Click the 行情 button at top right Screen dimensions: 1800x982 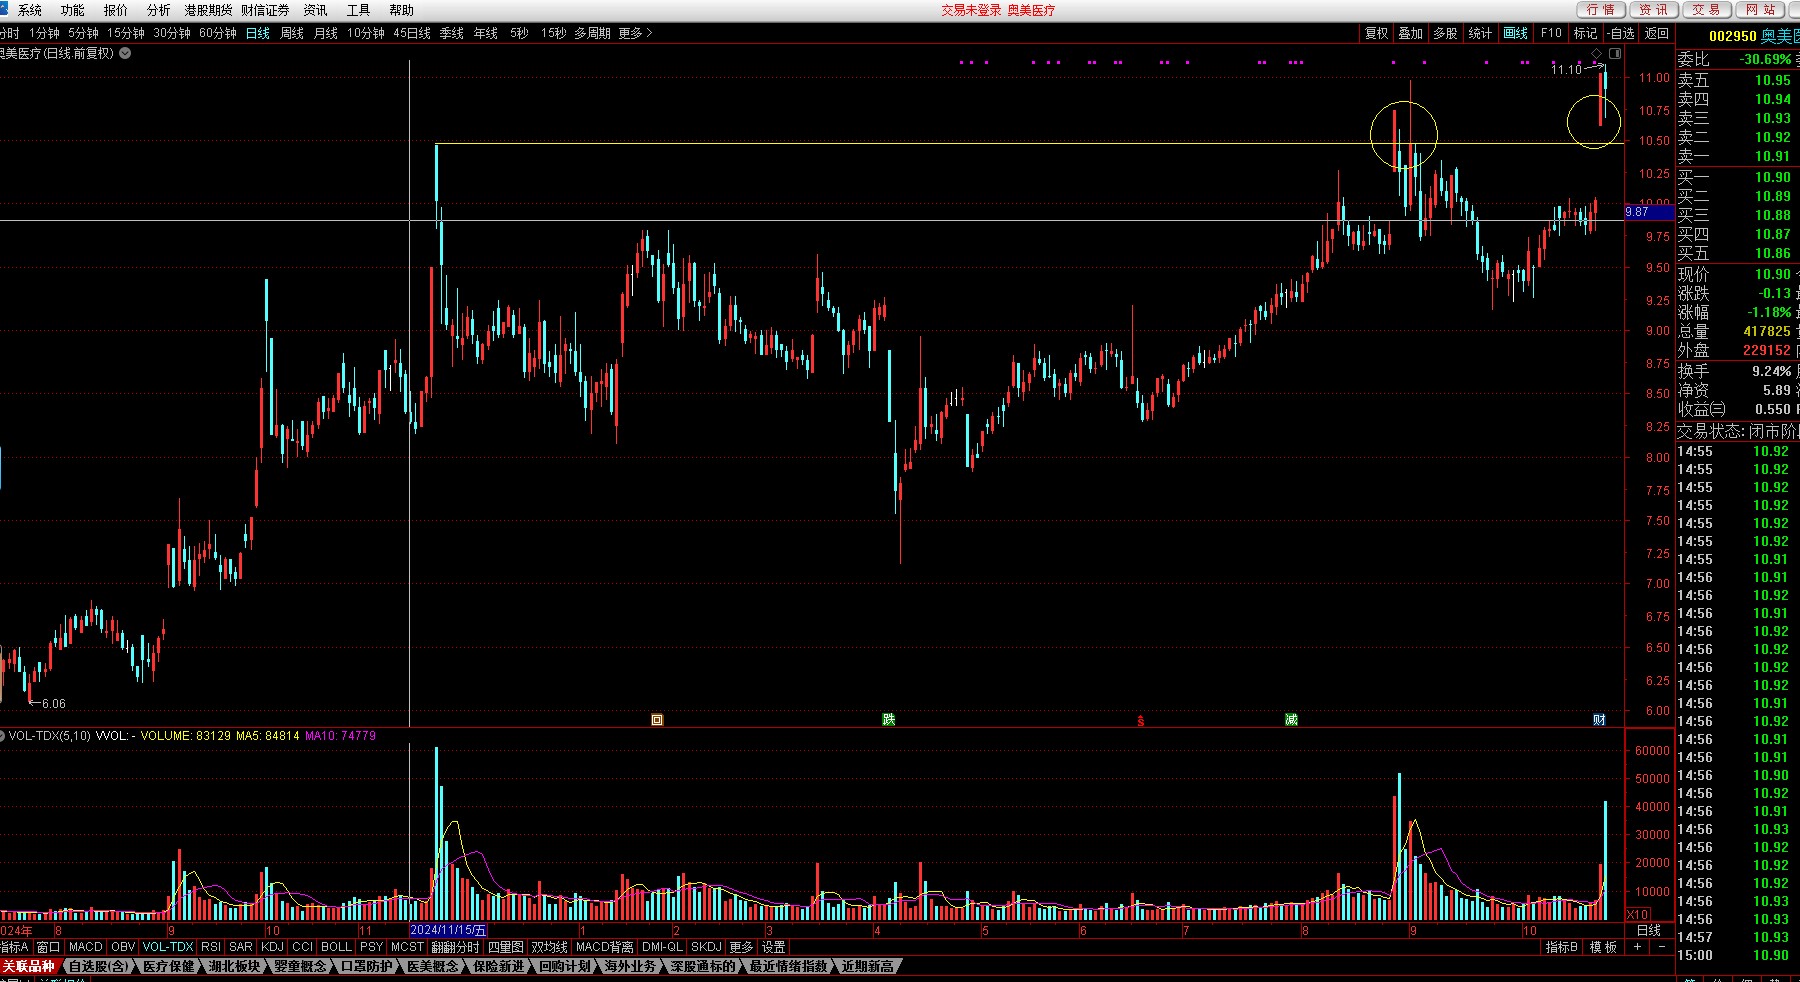[1601, 10]
